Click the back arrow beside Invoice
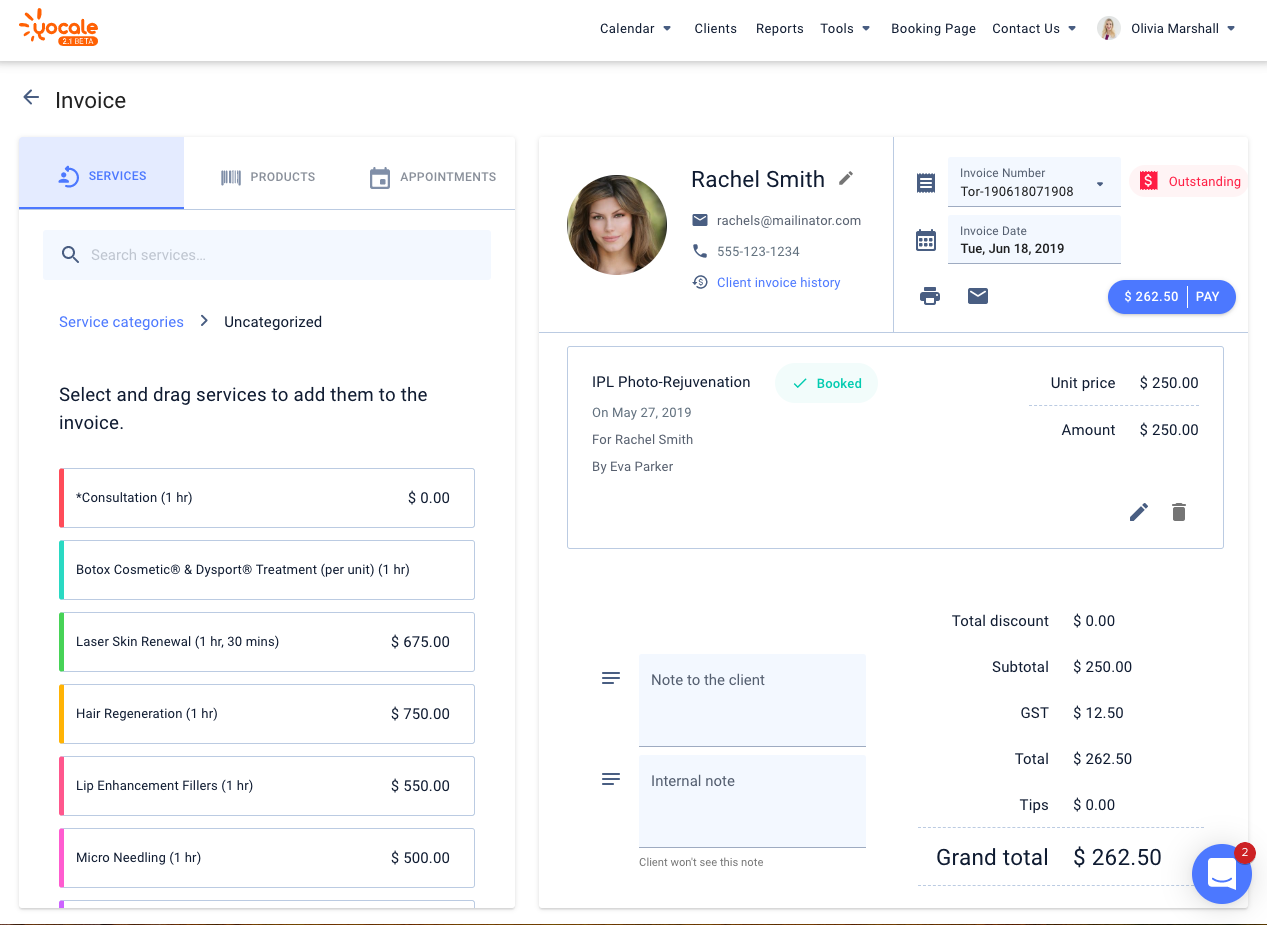 point(31,98)
